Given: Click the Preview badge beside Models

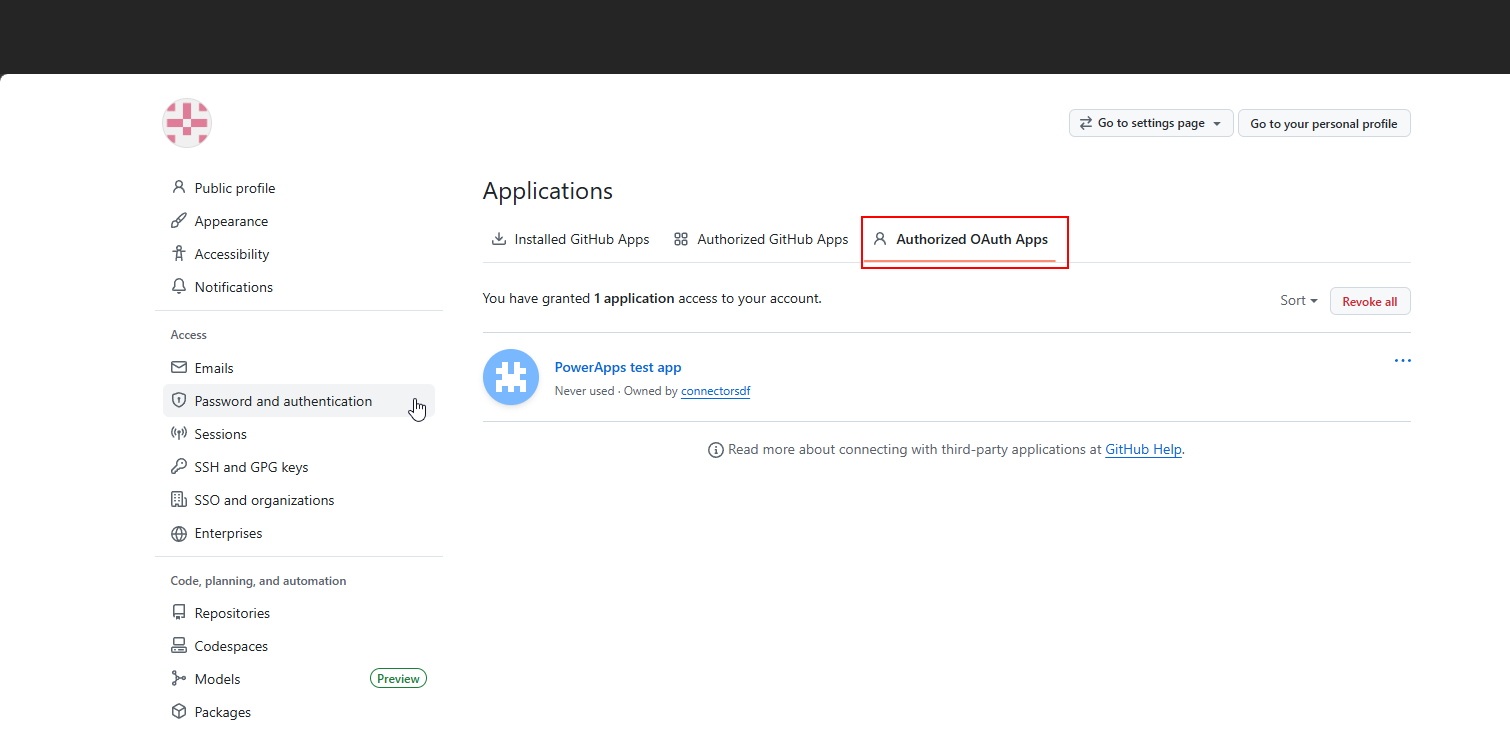Looking at the screenshot, I should [x=398, y=679].
